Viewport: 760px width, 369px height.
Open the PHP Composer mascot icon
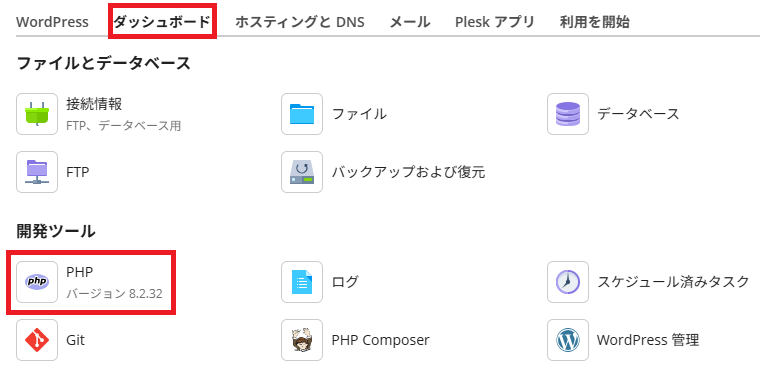point(302,340)
